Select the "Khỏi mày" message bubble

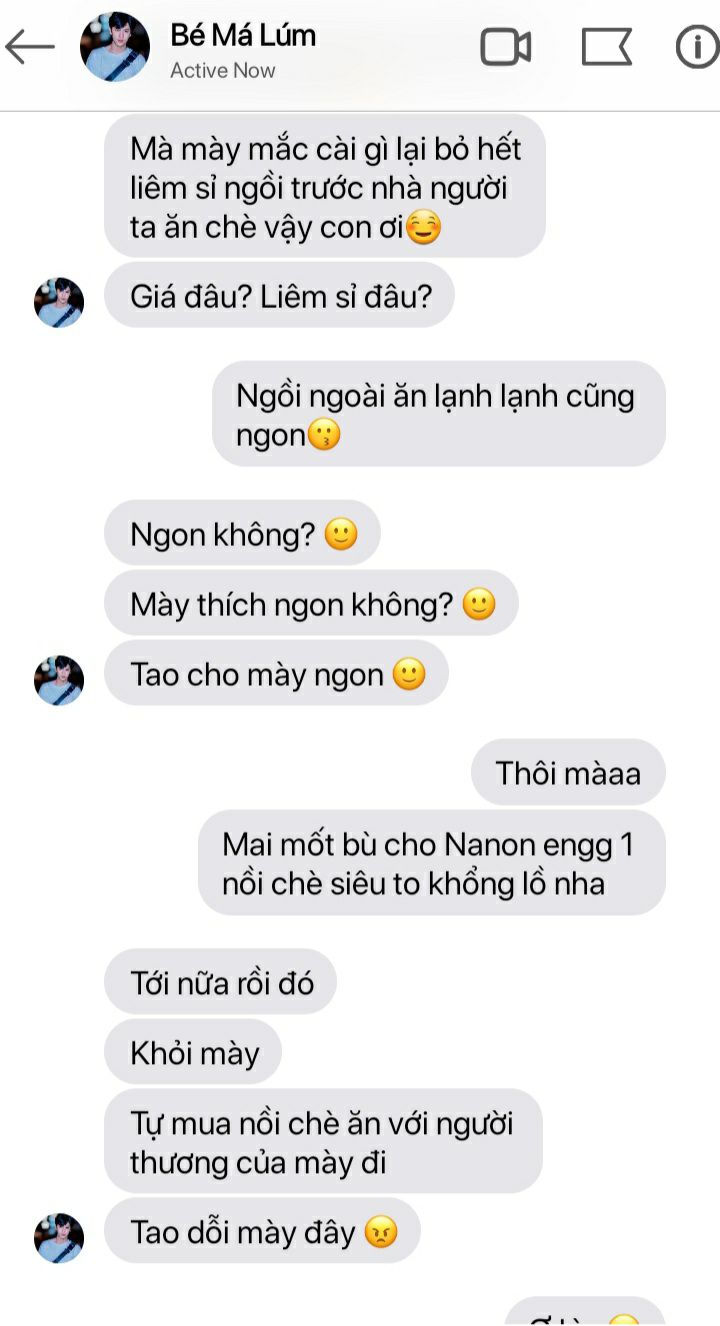pos(193,1052)
